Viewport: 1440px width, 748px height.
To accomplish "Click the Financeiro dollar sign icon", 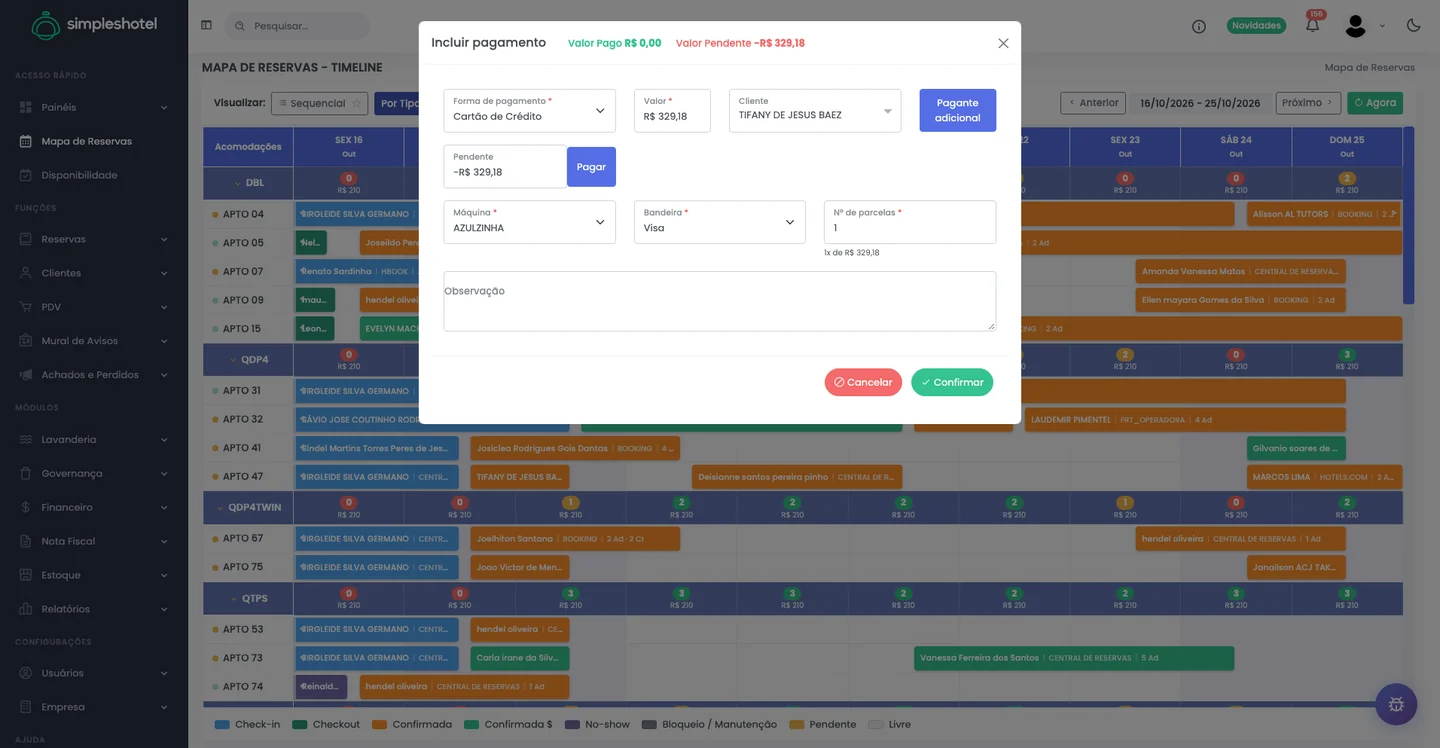I will click(26, 507).
